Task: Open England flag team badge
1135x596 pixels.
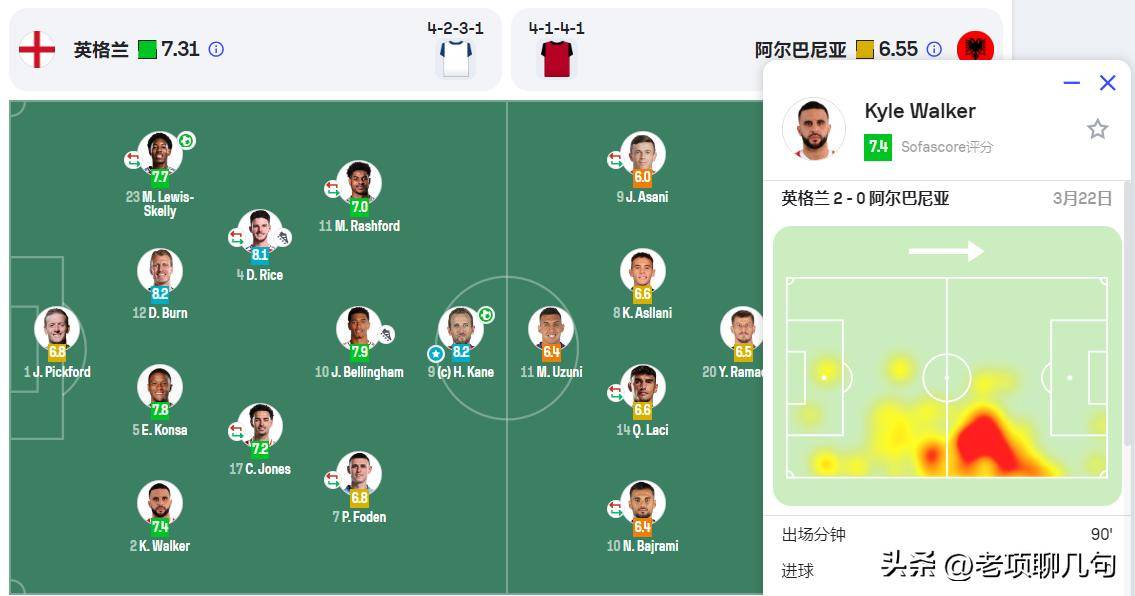Action: click(x=37, y=49)
